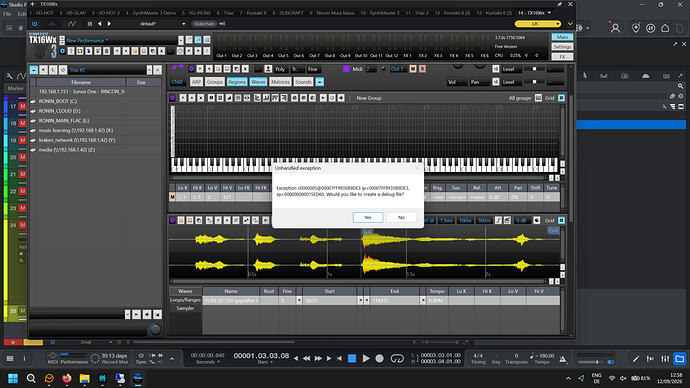This screenshot has width=690, height=388.
Task: Toggle the Regions tab
Action: (x=237, y=82)
